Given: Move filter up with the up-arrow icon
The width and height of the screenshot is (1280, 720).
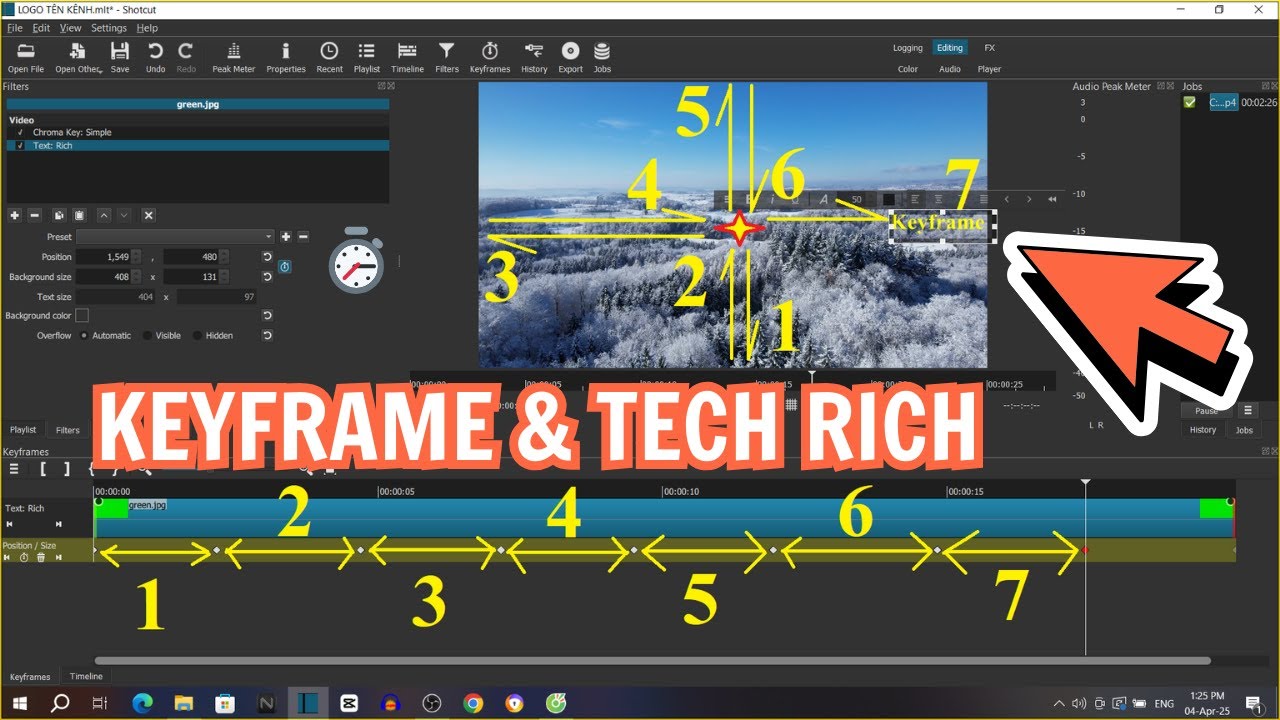Looking at the screenshot, I should [104, 215].
